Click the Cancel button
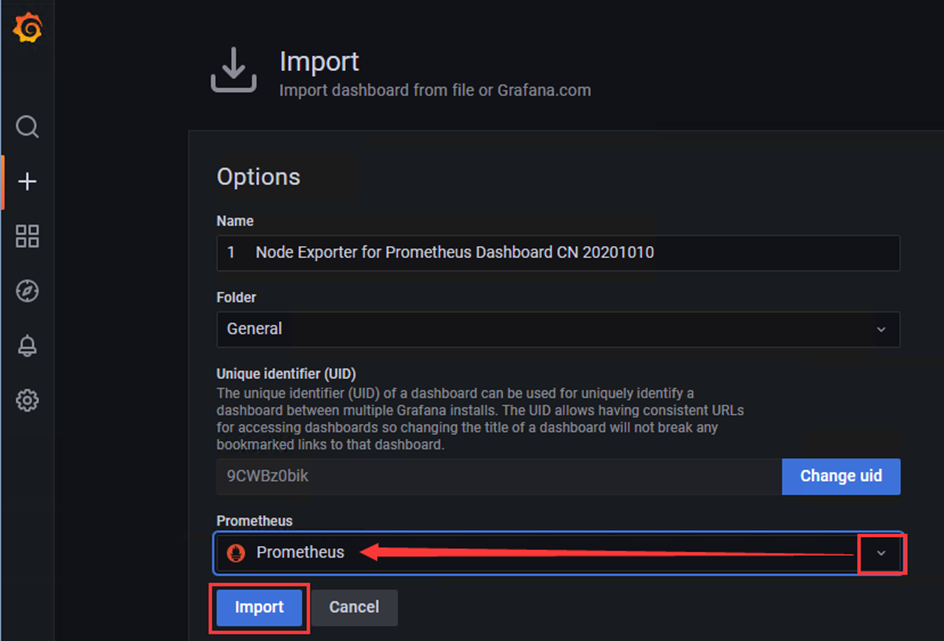 [354, 607]
